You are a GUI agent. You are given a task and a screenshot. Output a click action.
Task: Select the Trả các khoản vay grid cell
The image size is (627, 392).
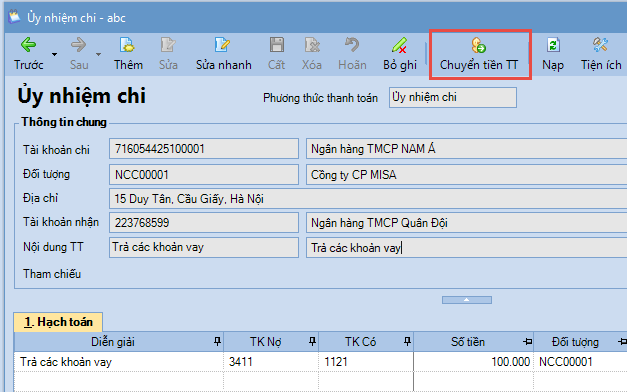(x=119, y=362)
